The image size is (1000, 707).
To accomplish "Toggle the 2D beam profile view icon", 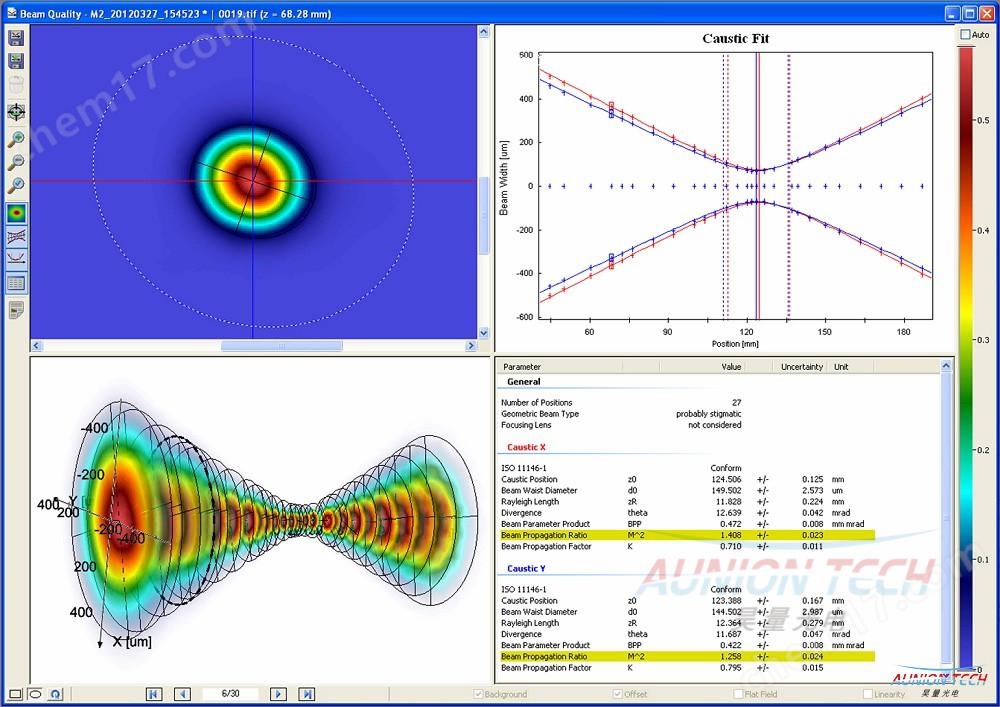I will (16, 213).
